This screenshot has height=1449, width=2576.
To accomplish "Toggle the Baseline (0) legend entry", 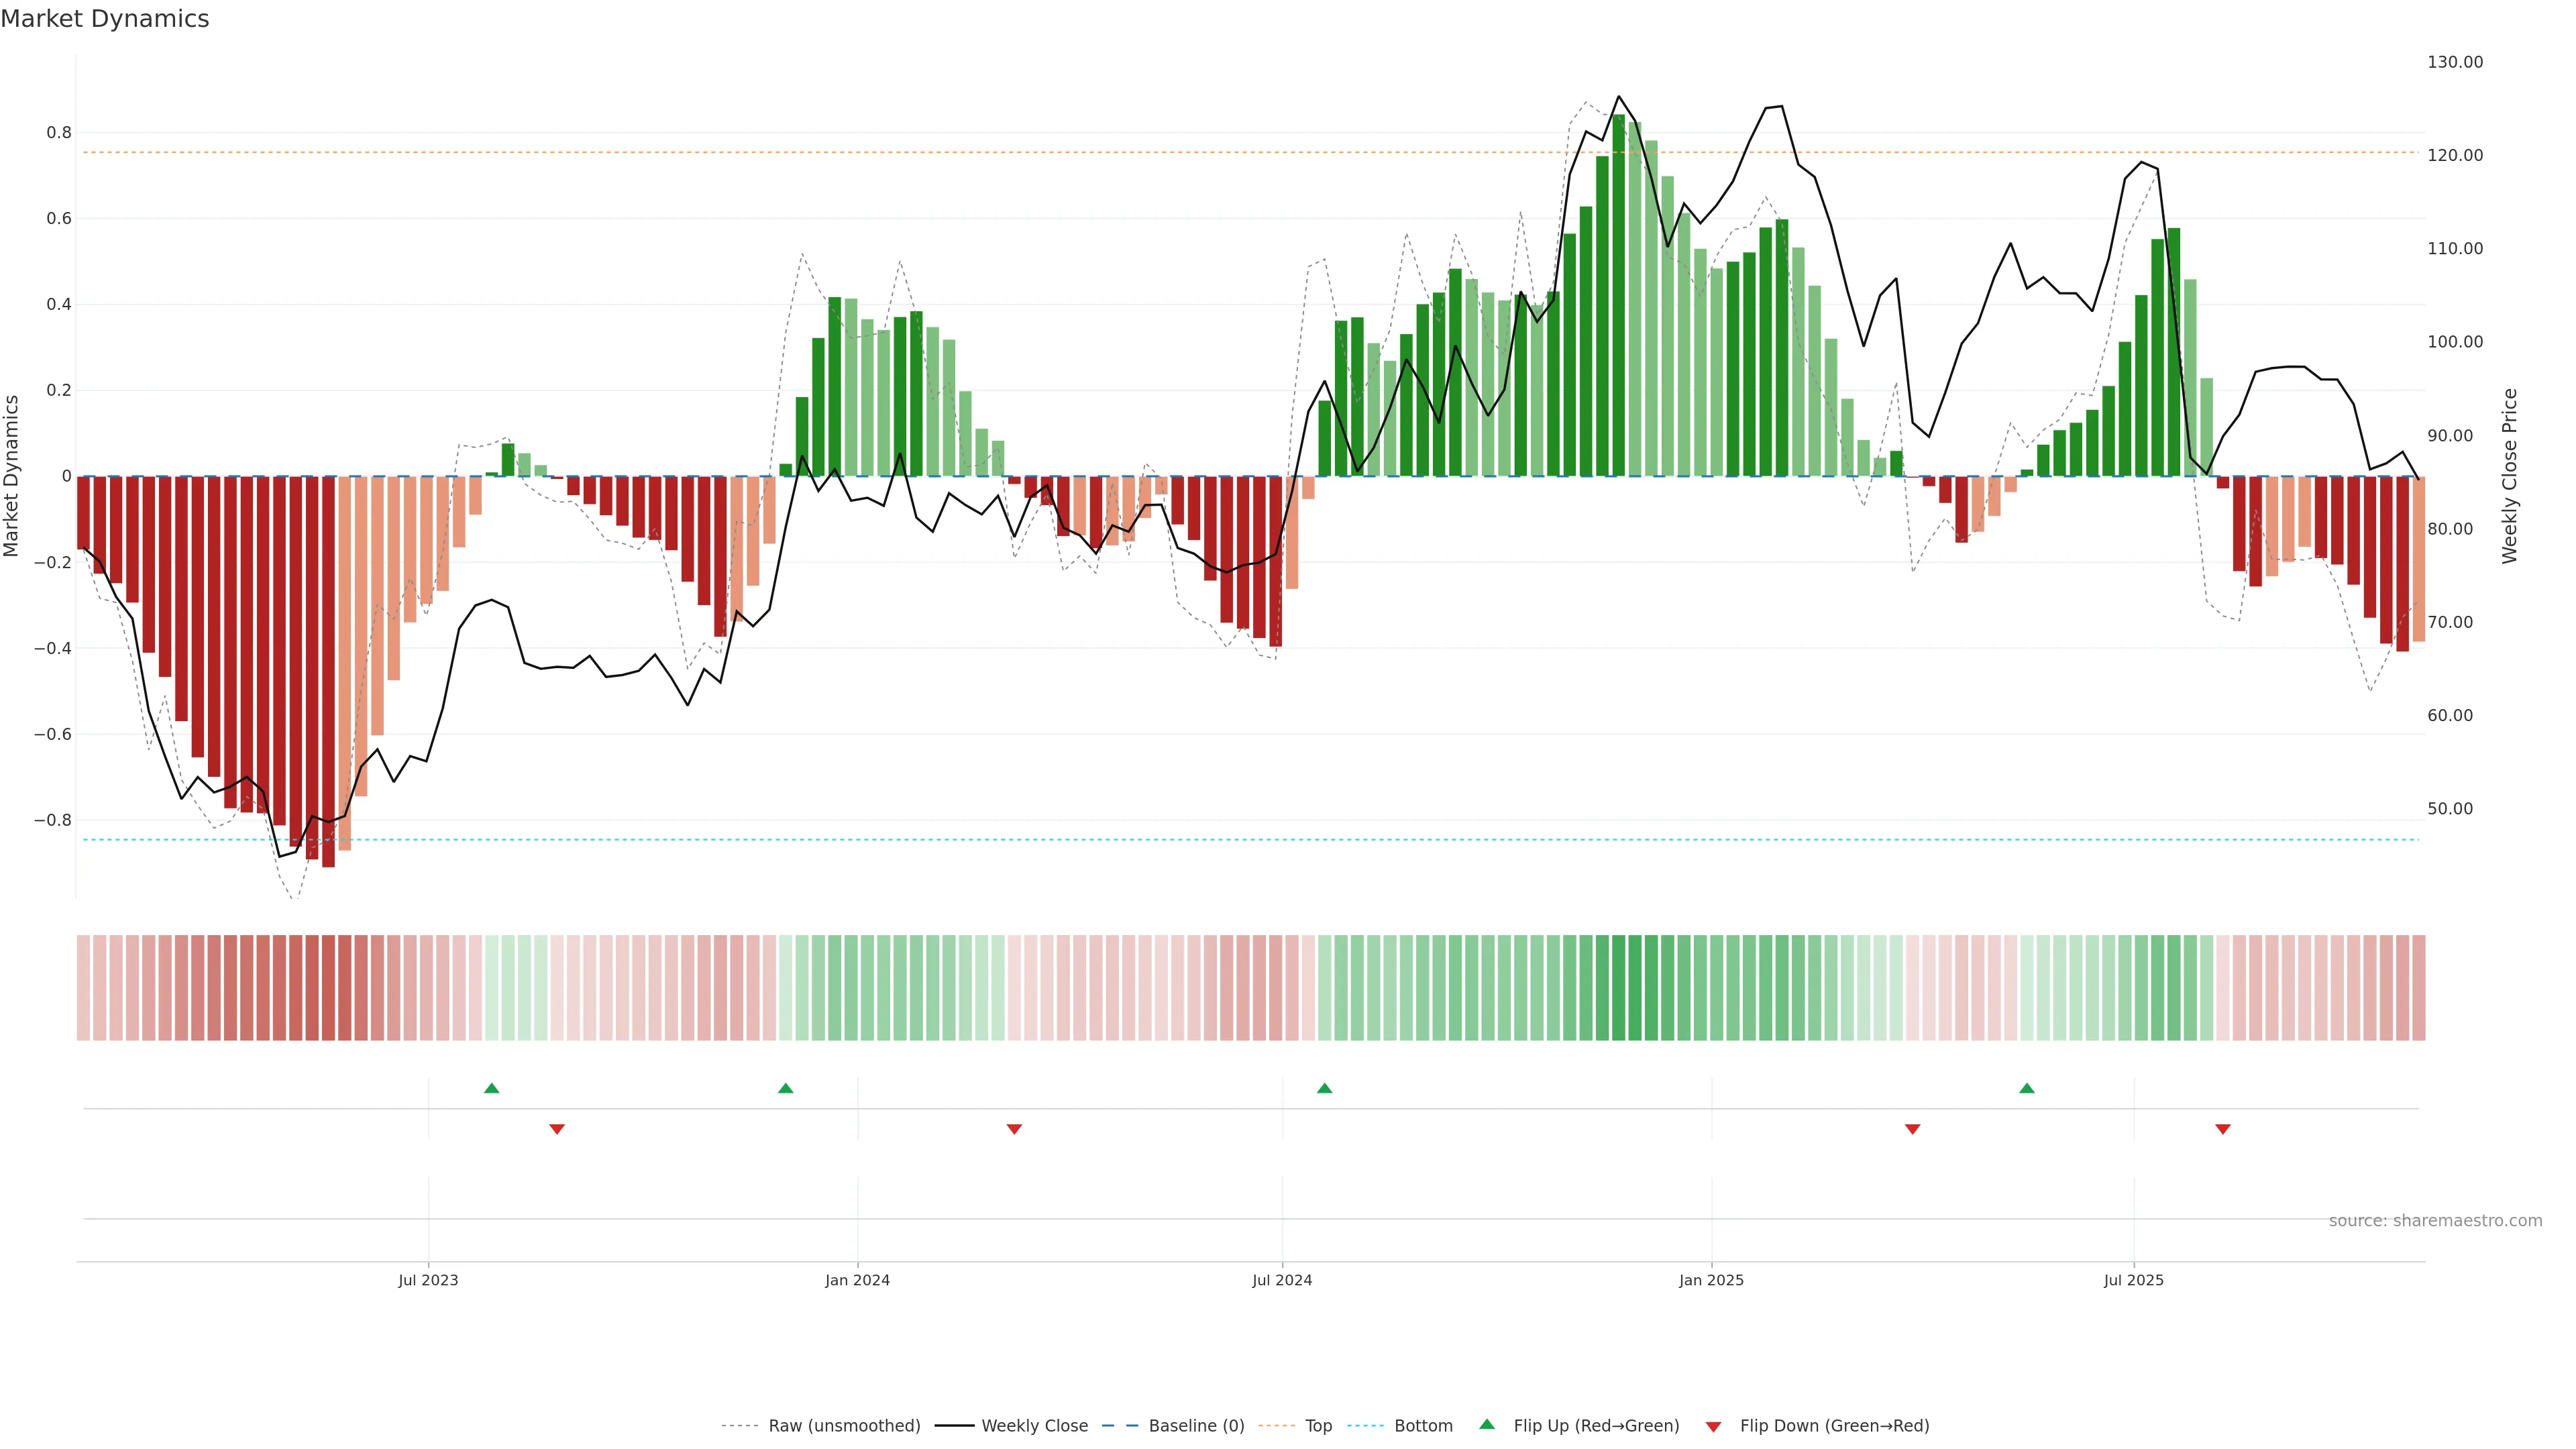I will coord(1195,1426).
